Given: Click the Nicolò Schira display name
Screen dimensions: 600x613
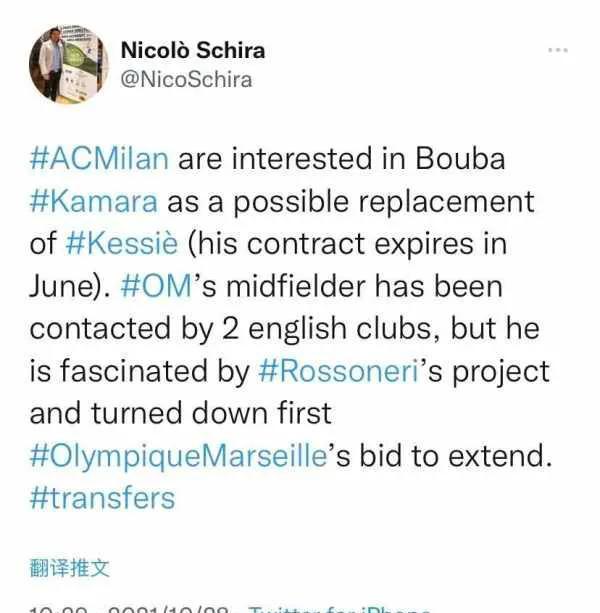Looking at the screenshot, I should (193, 50).
